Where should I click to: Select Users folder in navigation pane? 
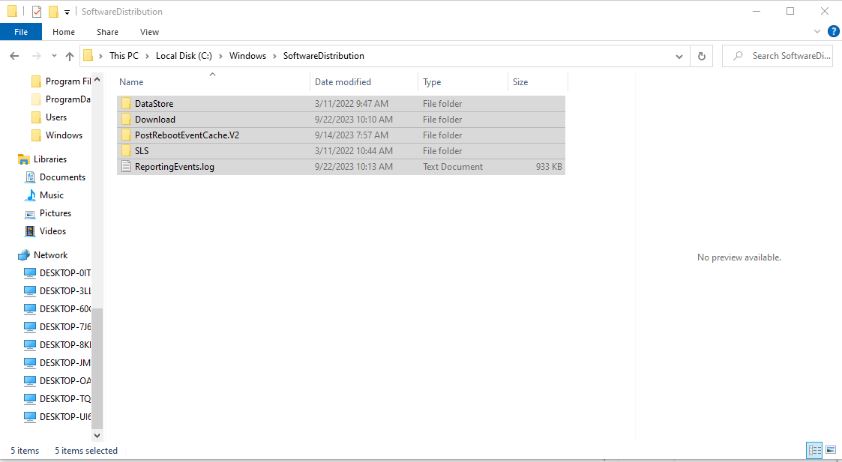(49, 117)
